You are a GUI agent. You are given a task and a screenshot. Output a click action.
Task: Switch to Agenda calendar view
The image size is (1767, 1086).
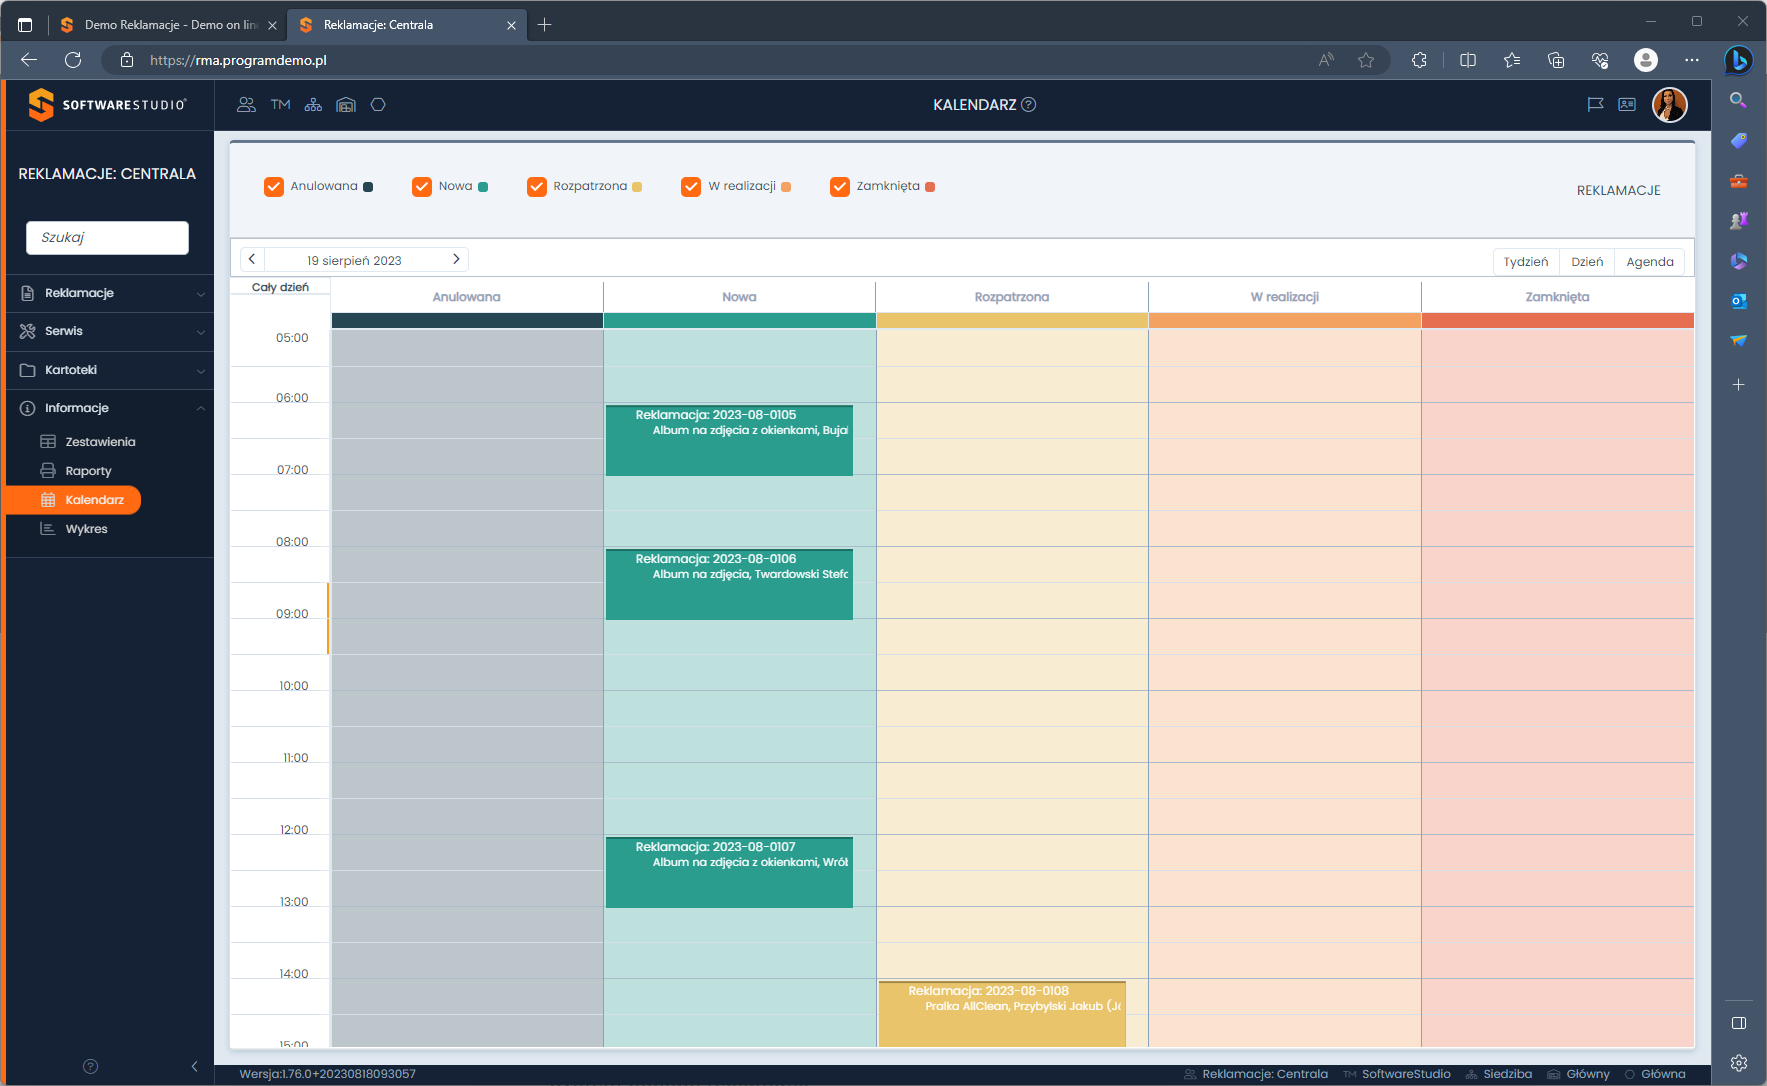point(1649,262)
